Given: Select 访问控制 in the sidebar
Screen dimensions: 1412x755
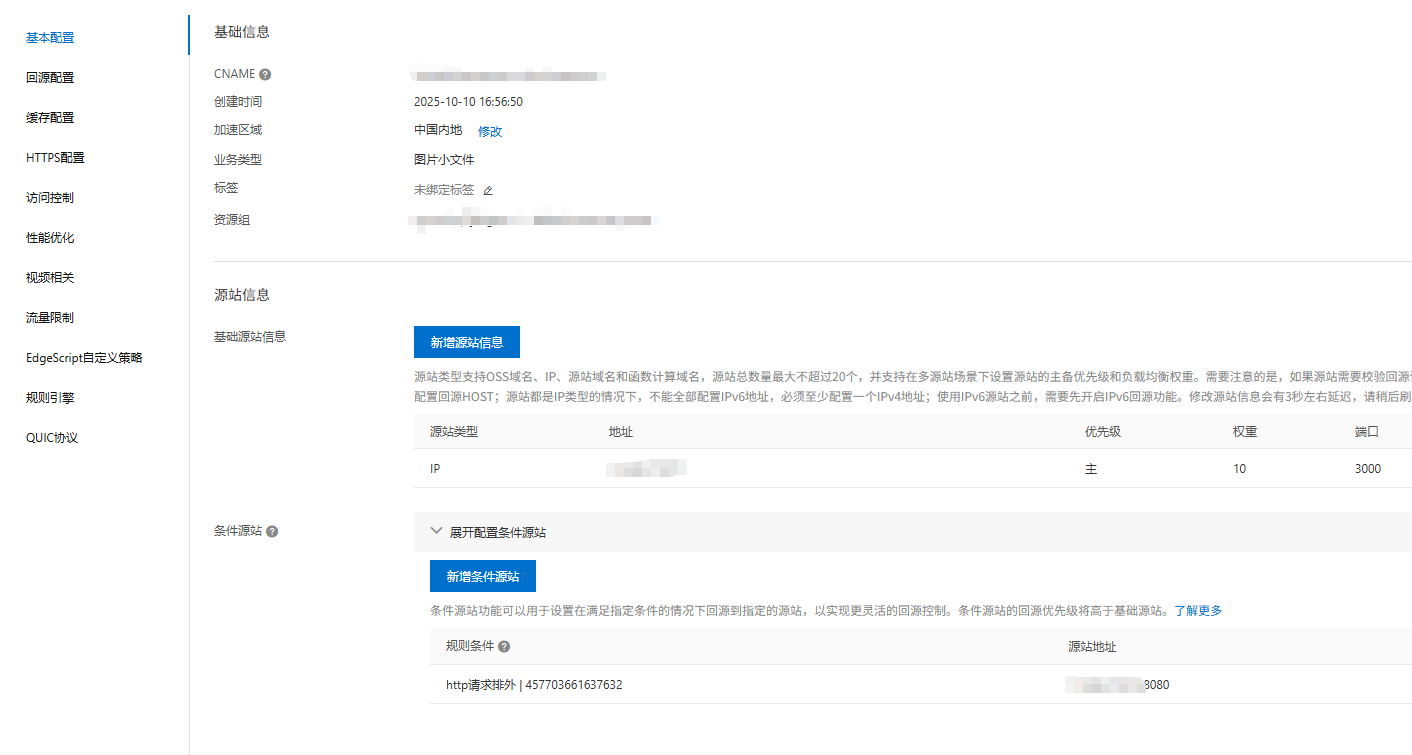Looking at the screenshot, I should pos(50,198).
